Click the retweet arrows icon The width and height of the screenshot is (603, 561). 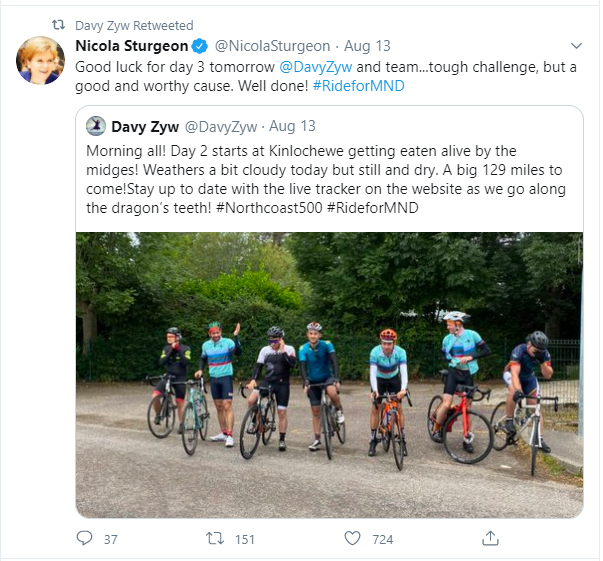point(214,539)
